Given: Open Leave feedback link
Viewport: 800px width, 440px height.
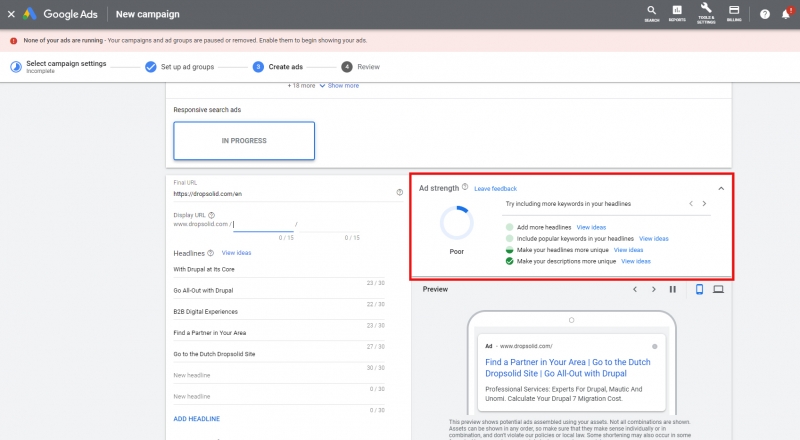Looking at the screenshot, I should [x=495, y=189].
